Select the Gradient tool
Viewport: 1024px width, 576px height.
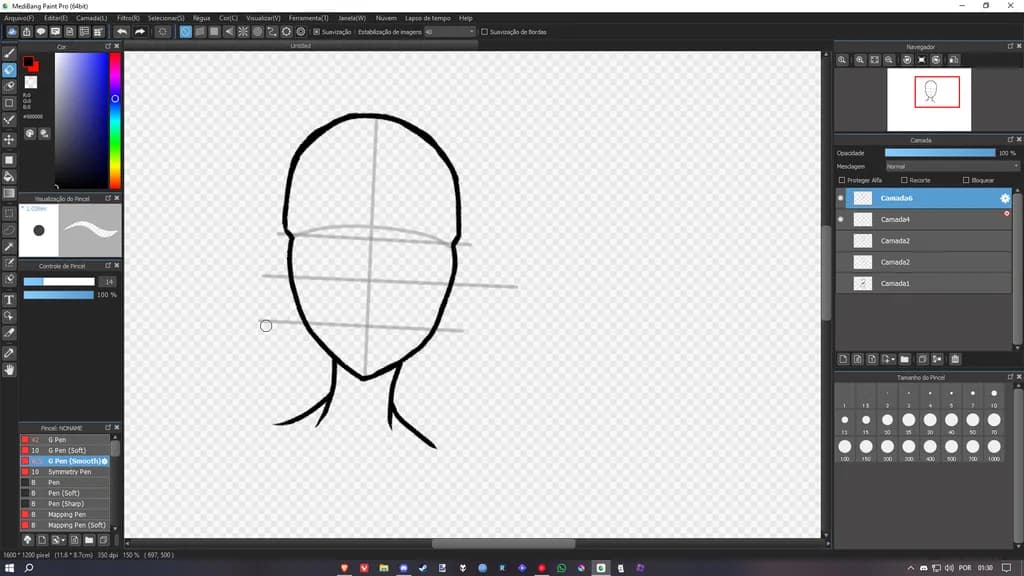pyautogui.click(x=9, y=193)
